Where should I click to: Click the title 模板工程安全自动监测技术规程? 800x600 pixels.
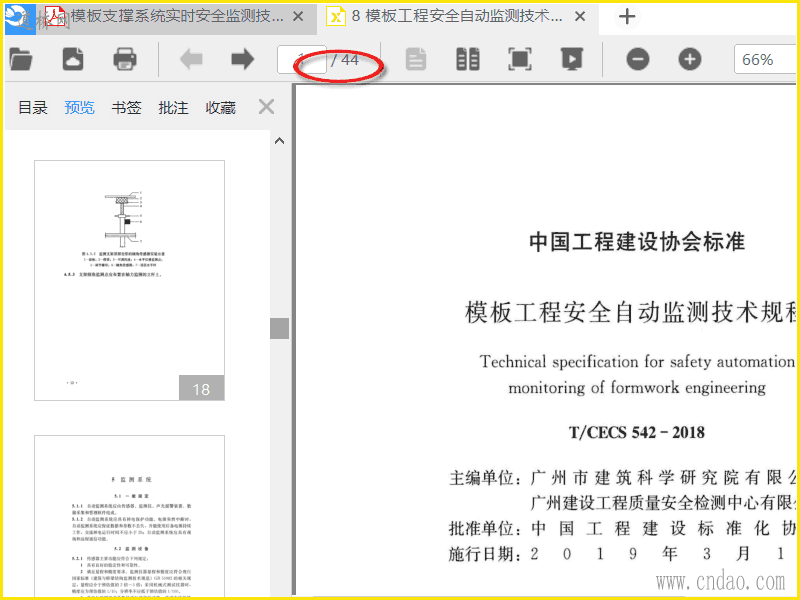click(631, 312)
